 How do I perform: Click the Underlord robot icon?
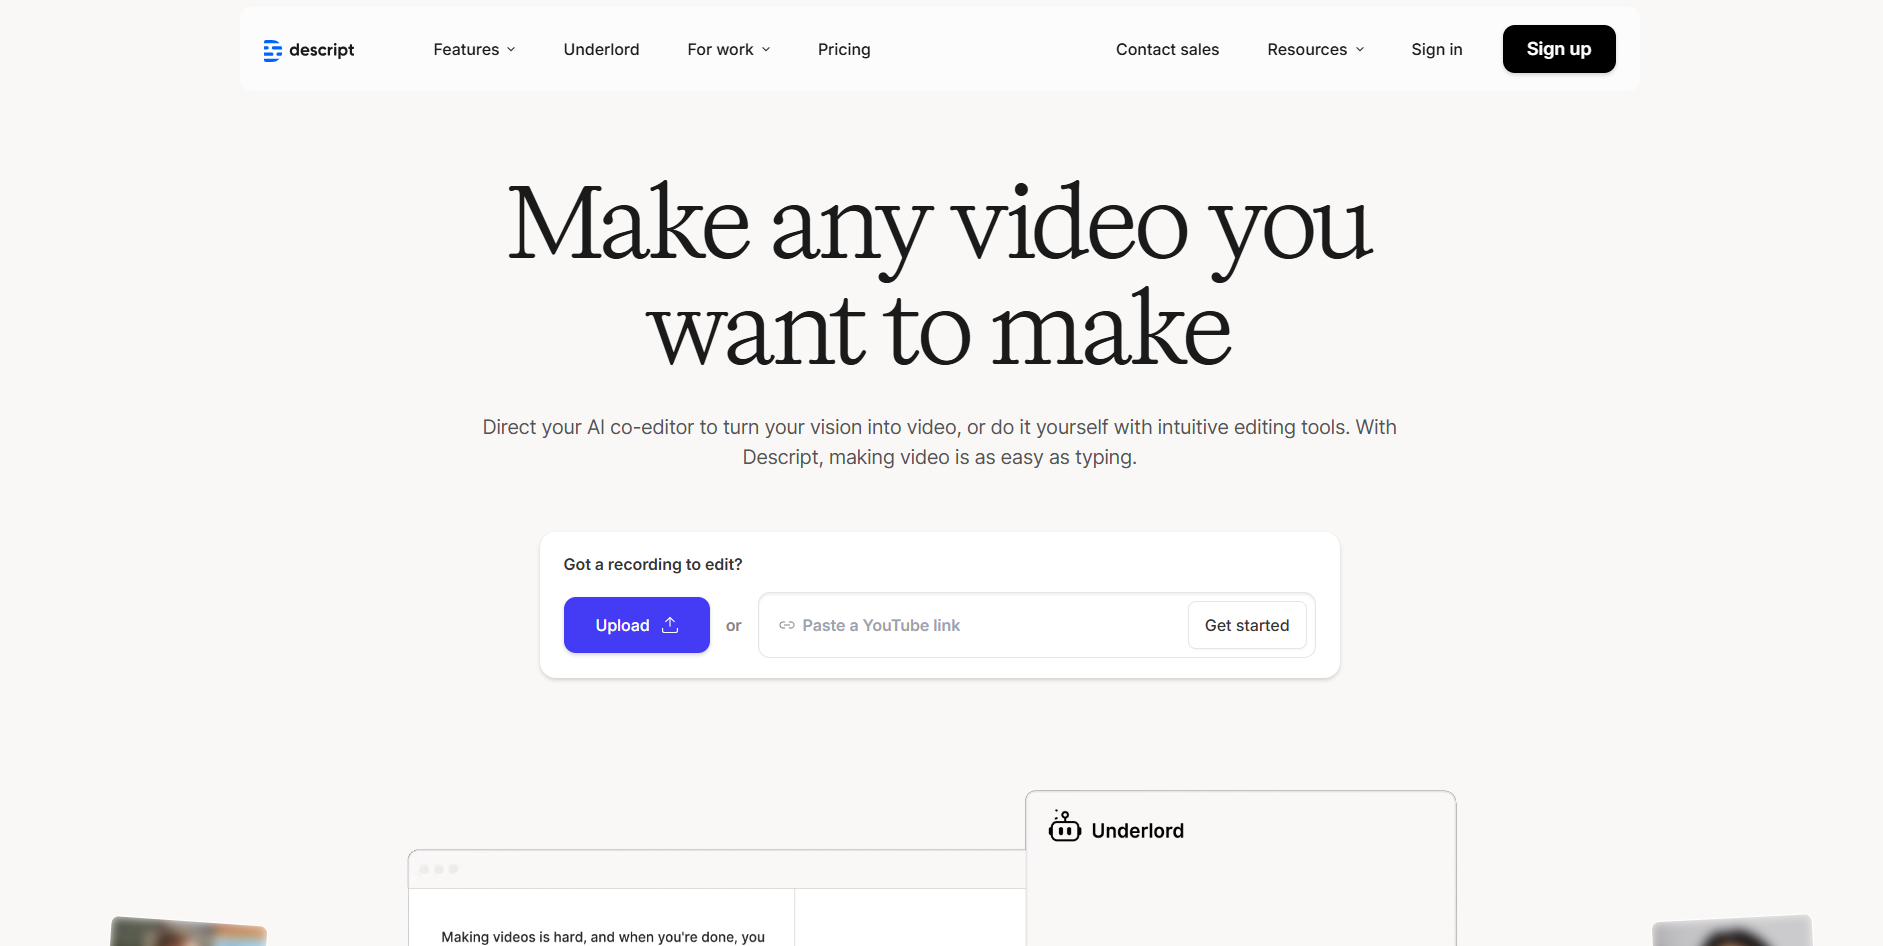click(x=1065, y=827)
